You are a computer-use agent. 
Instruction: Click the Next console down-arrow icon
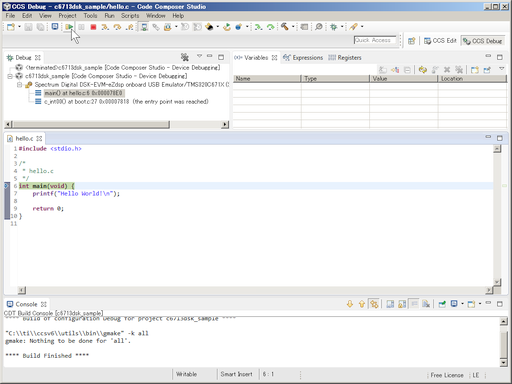click(350, 304)
